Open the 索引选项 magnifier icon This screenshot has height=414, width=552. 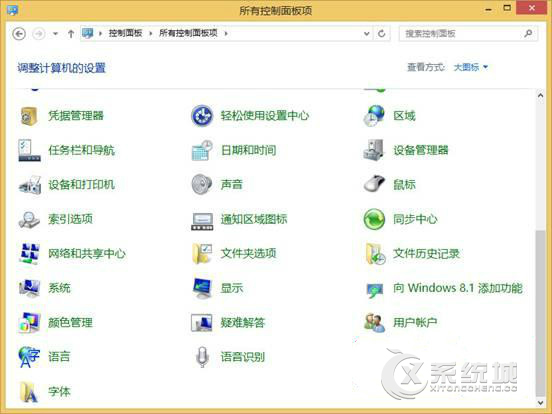[29, 219]
